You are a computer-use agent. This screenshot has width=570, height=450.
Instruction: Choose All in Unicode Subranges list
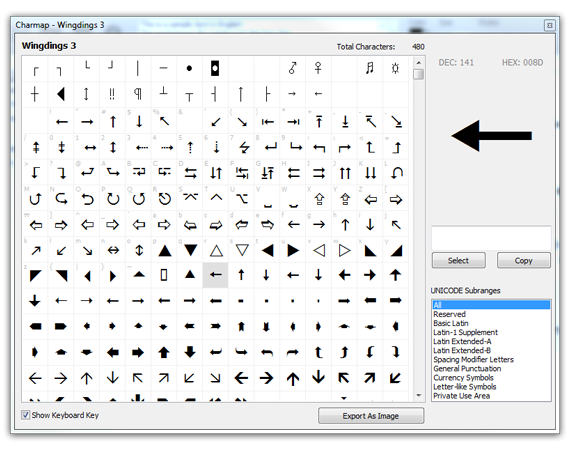click(491, 305)
